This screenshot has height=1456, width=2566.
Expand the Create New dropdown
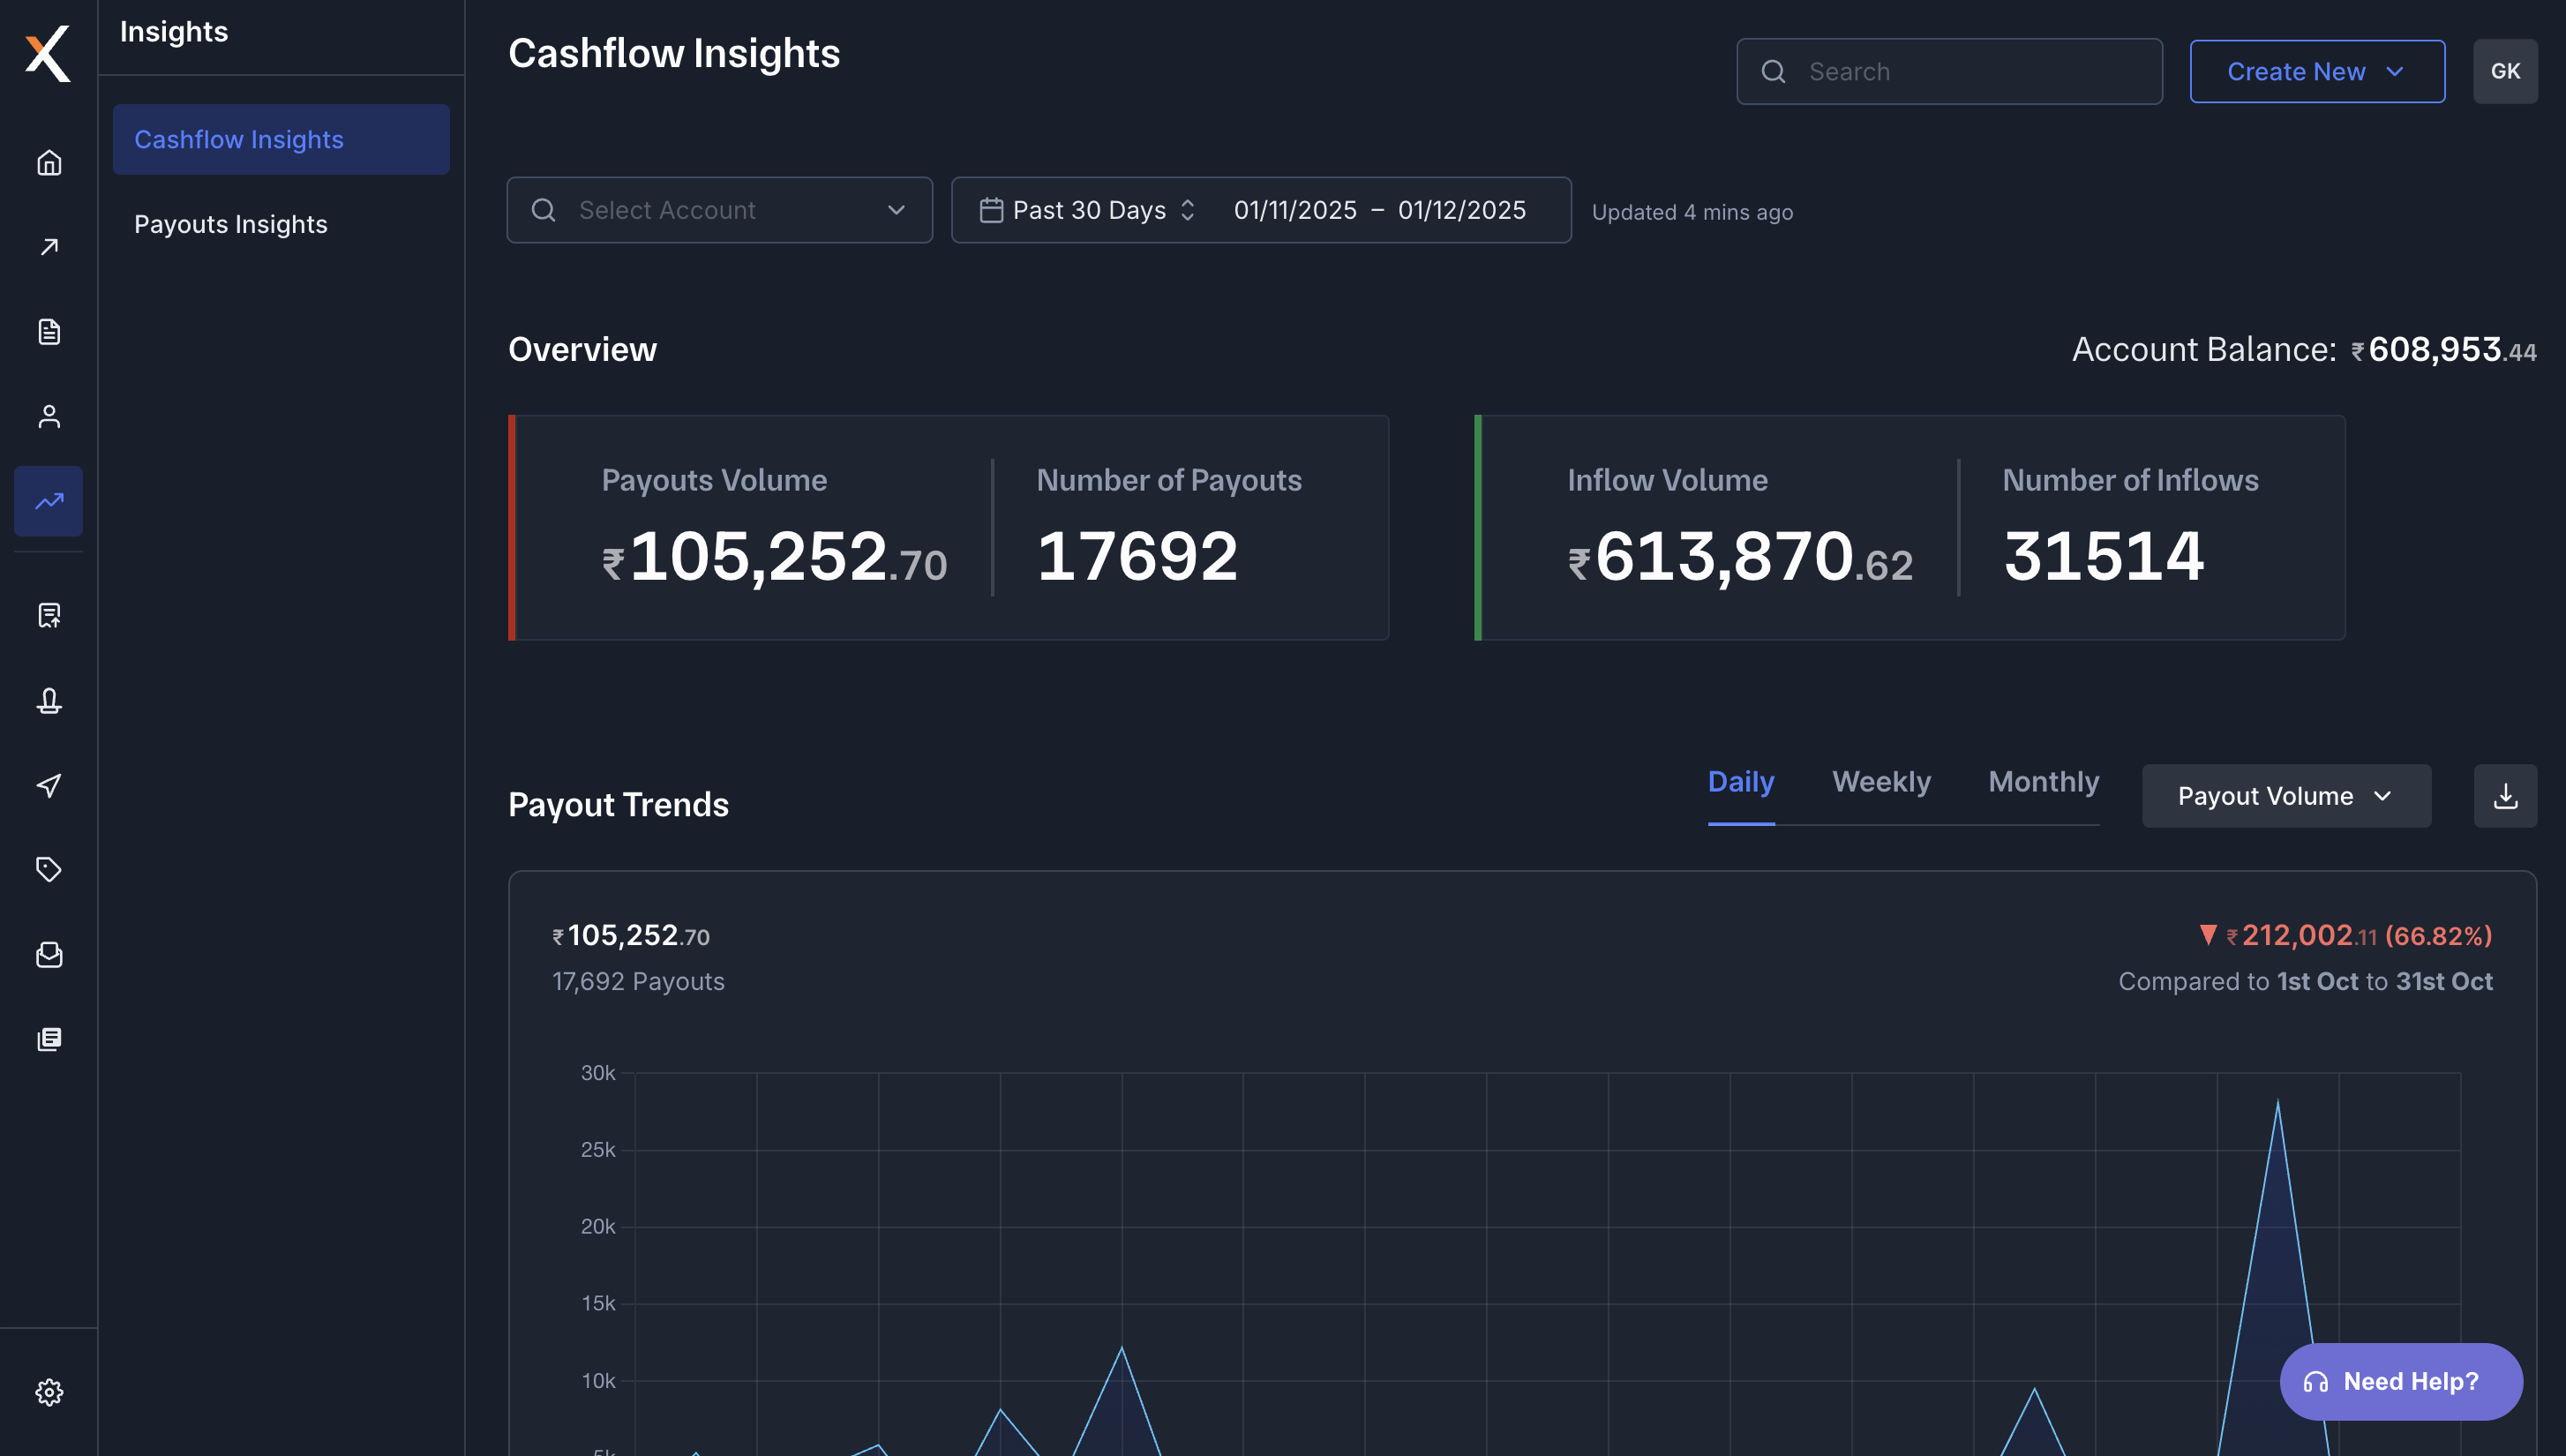[x=2317, y=71]
